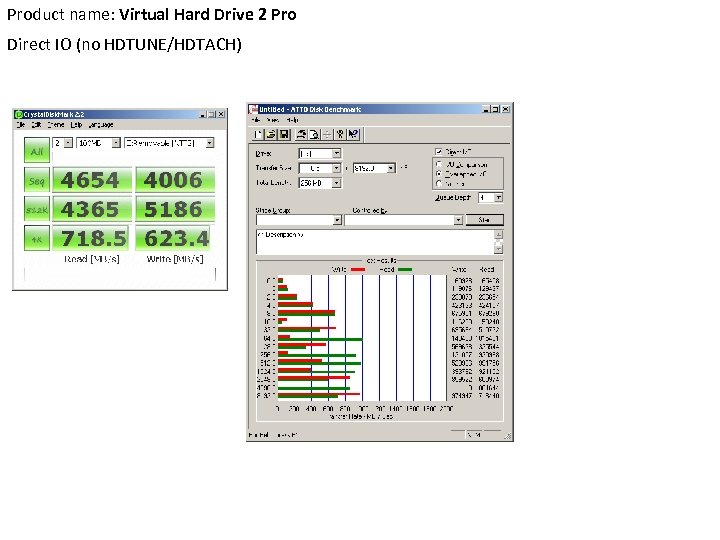
Task: Click inside the Description text box
Action: click(x=375, y=242)
